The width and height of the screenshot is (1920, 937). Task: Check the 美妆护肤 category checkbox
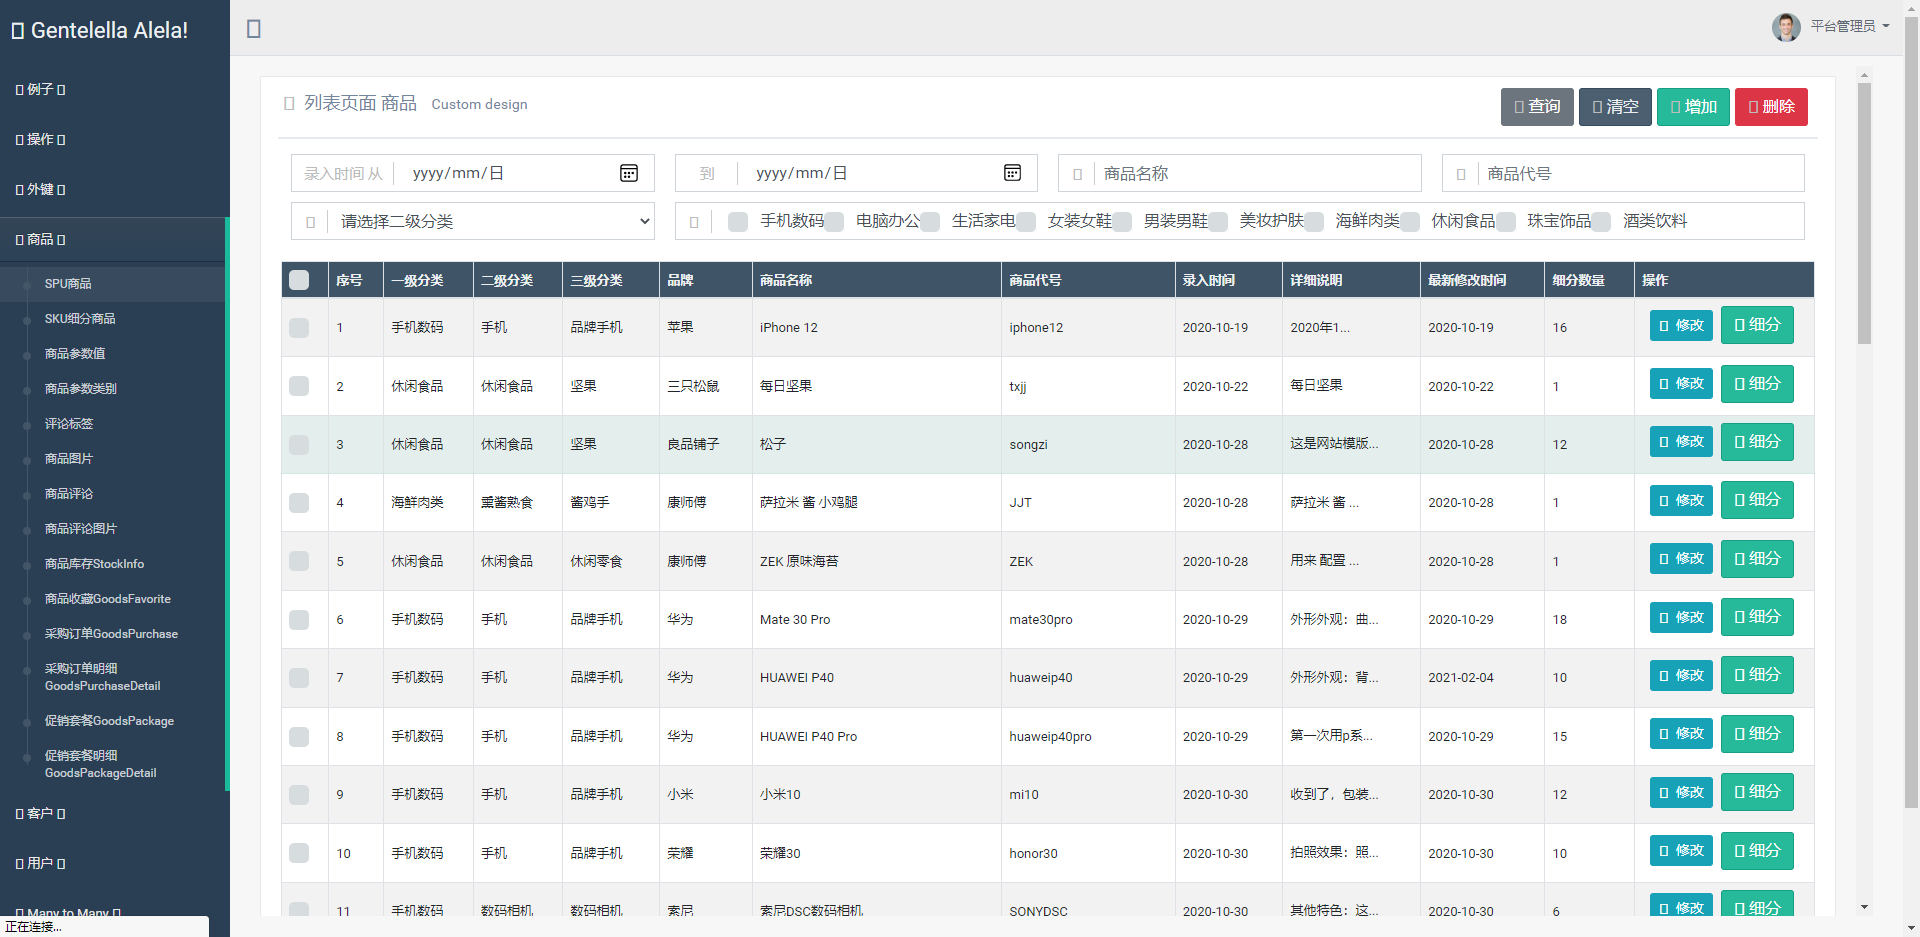point(1218,222)
